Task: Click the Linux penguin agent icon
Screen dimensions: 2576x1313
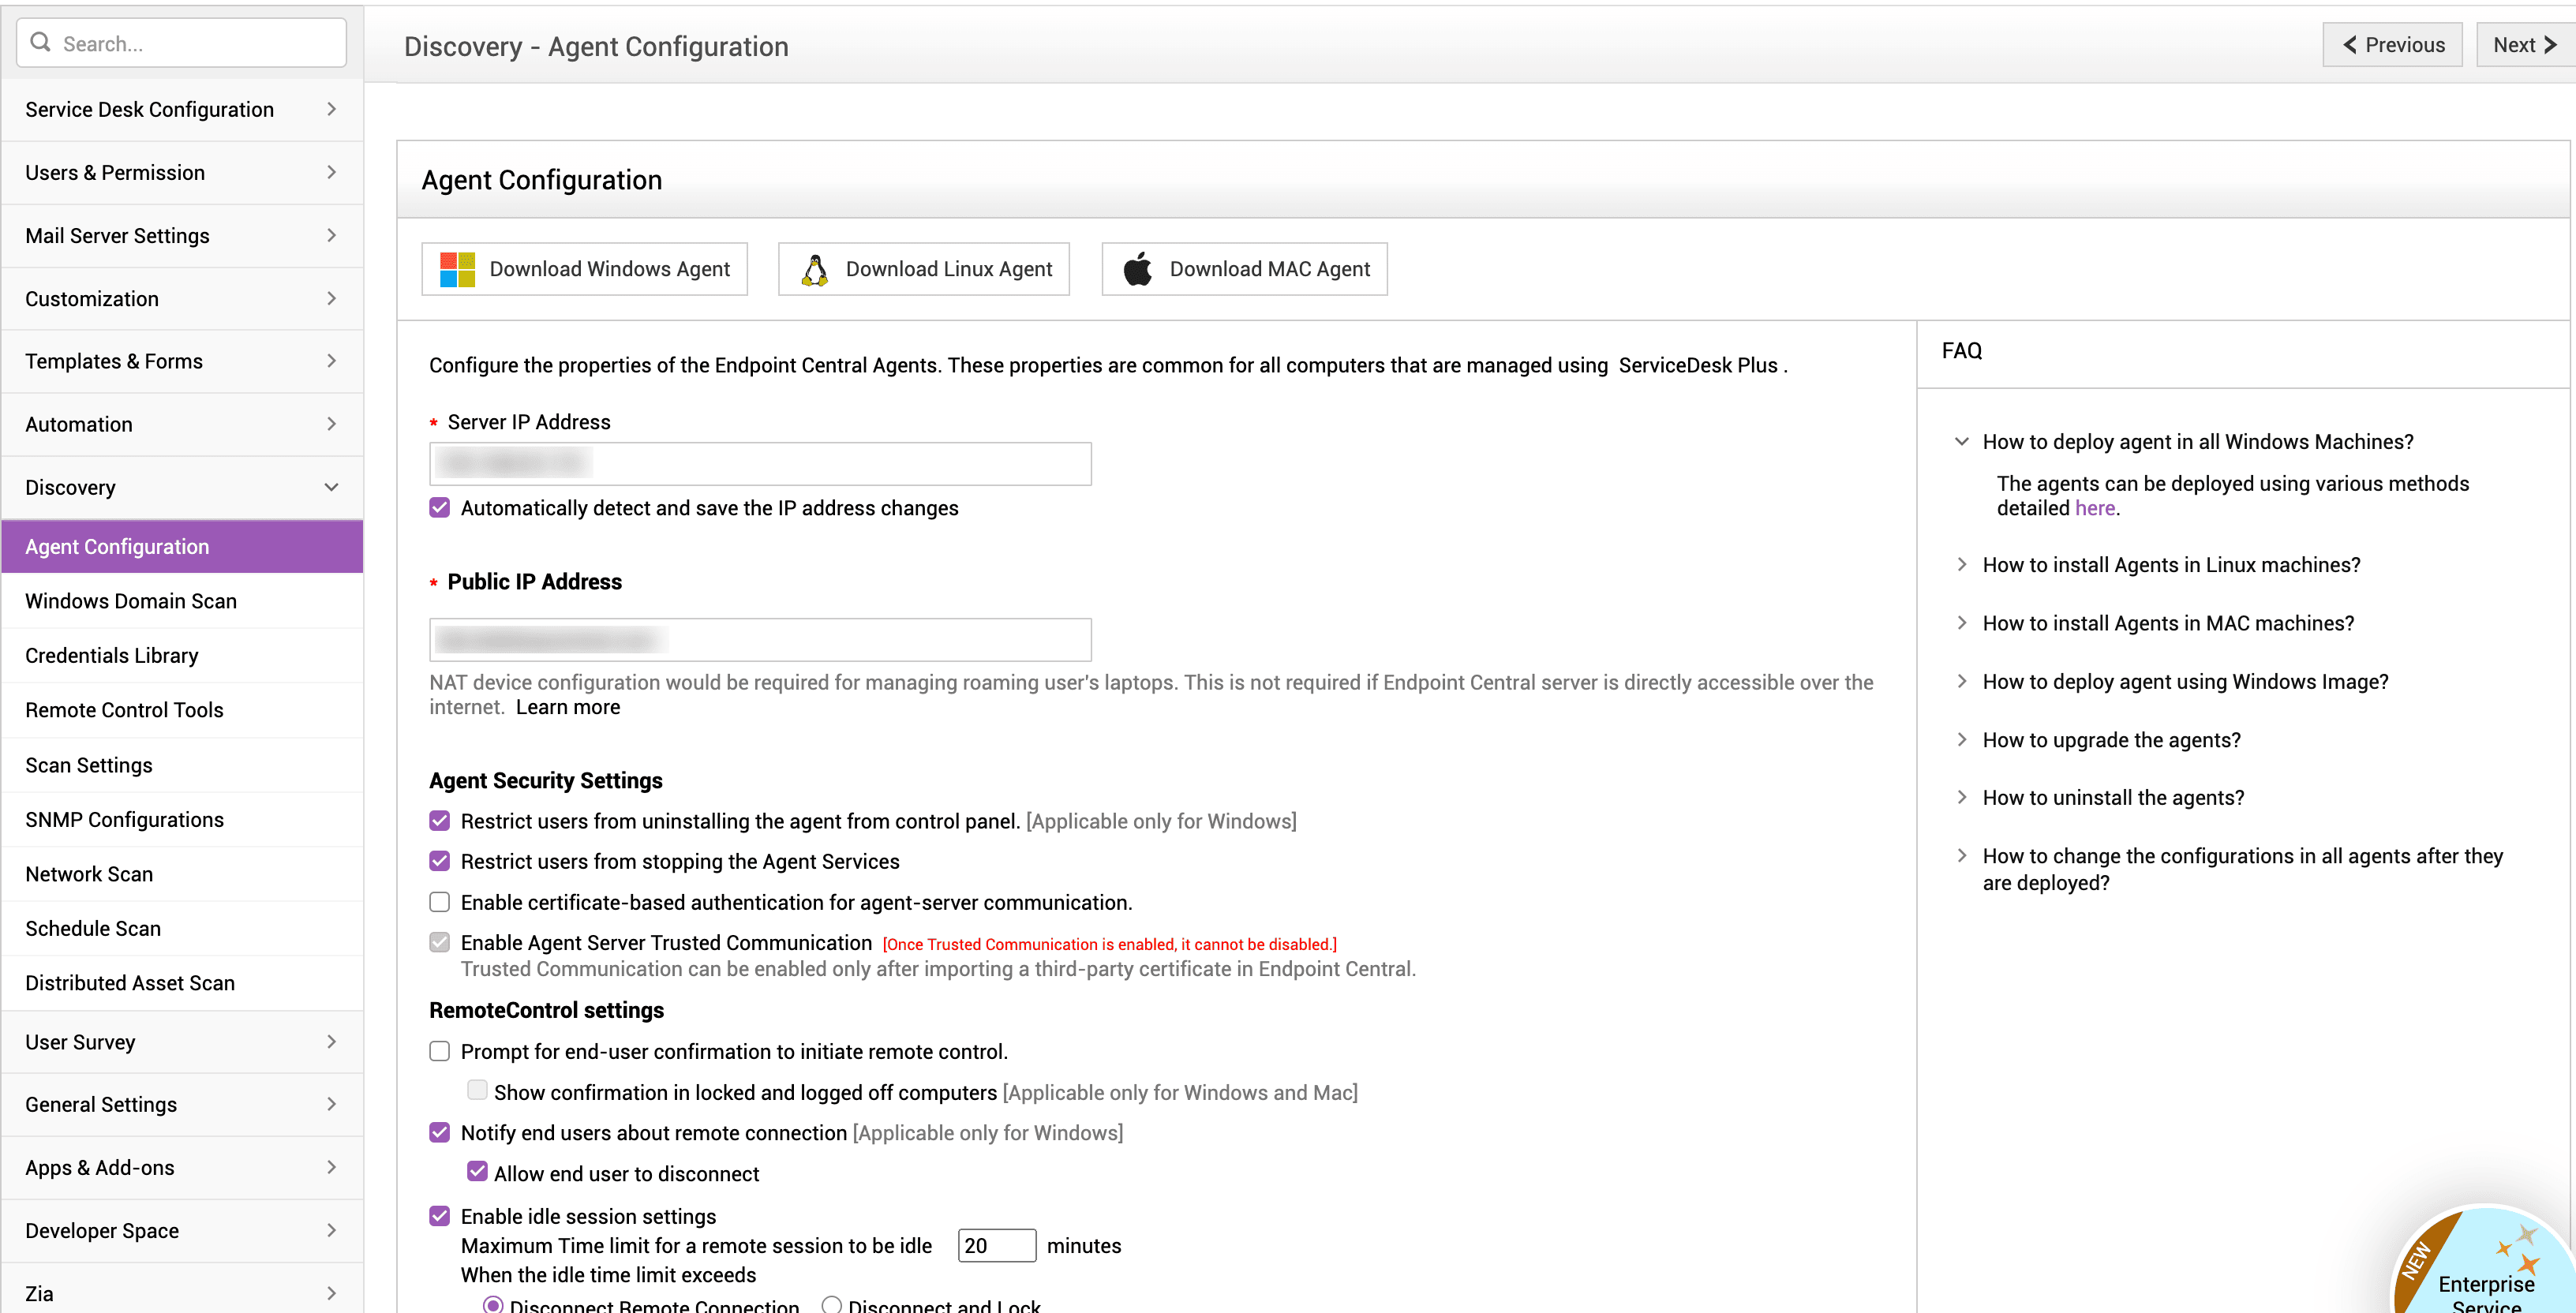Action: [x=815, y=269]
